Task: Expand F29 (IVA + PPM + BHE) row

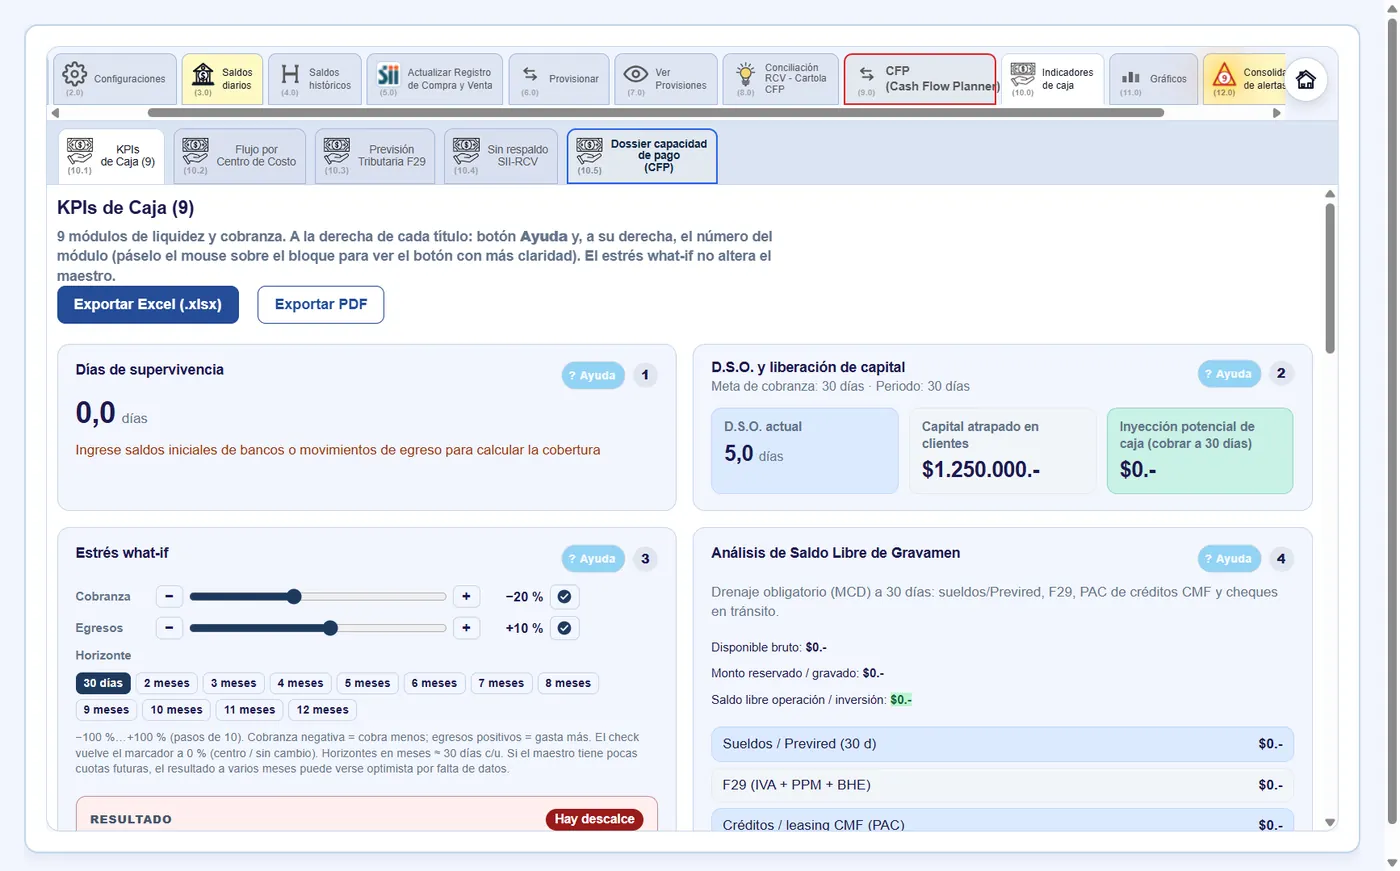Action: click(x=1002, y=785)
